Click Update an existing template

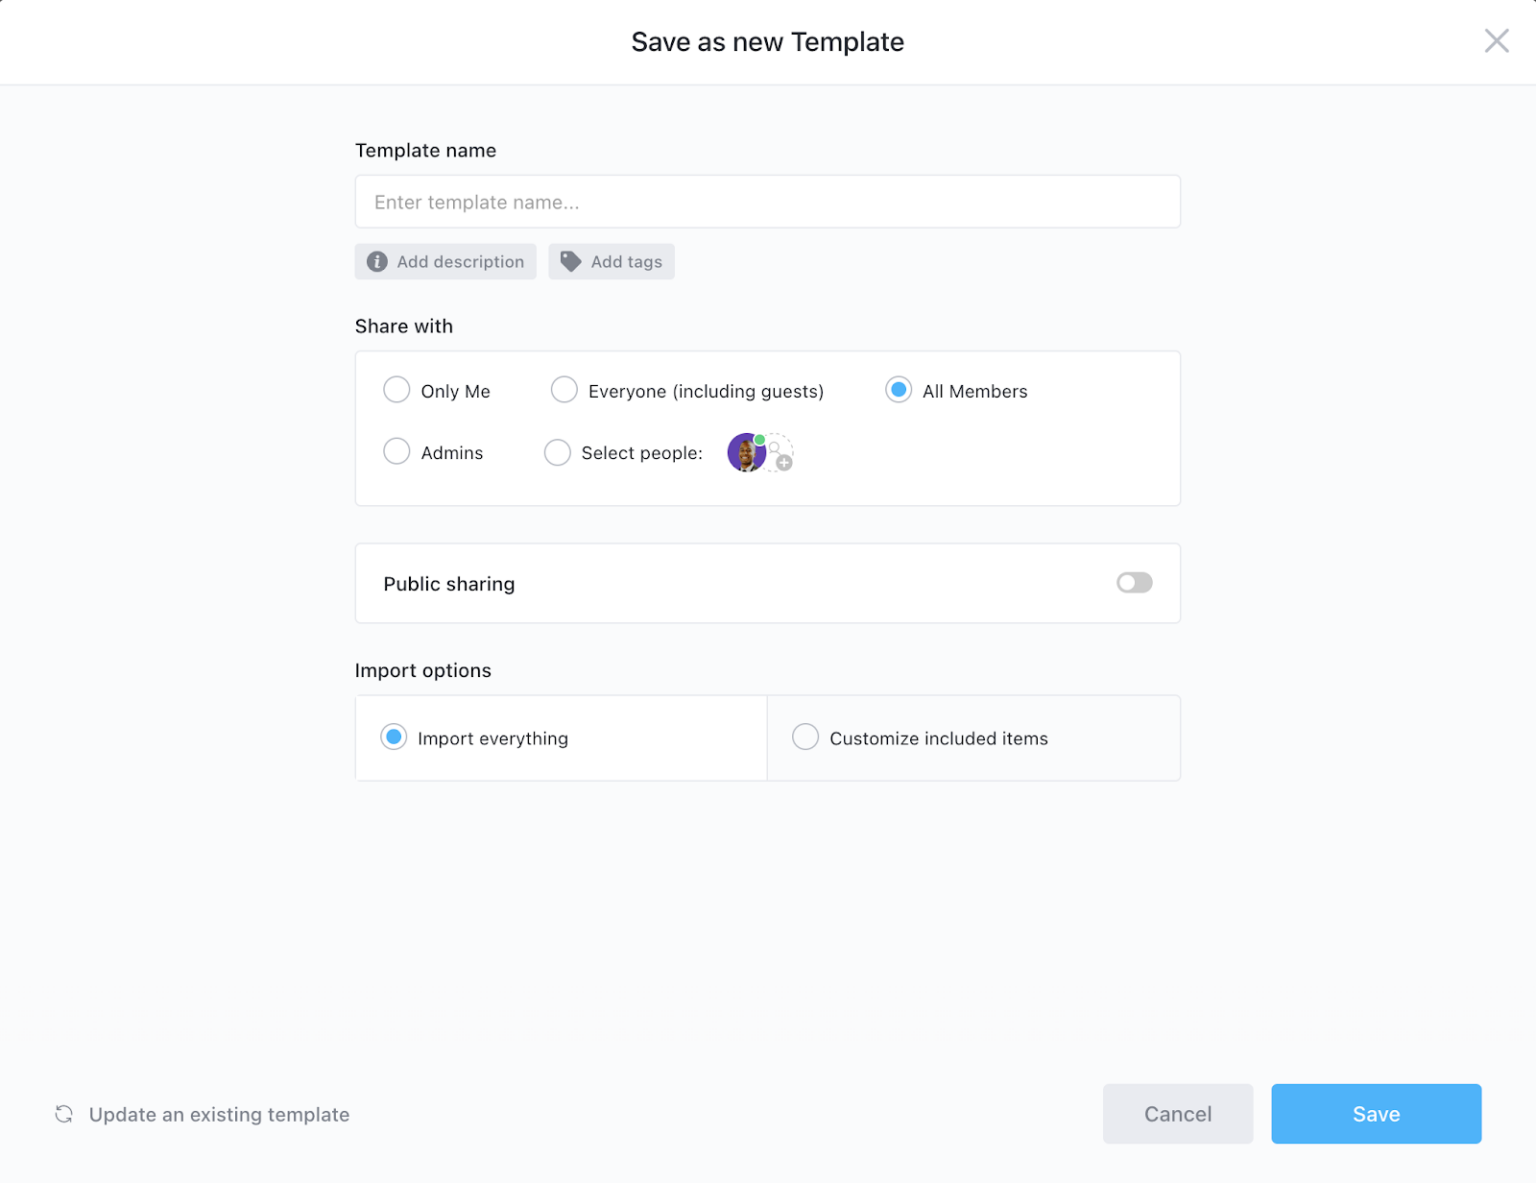pos(219,1114)
